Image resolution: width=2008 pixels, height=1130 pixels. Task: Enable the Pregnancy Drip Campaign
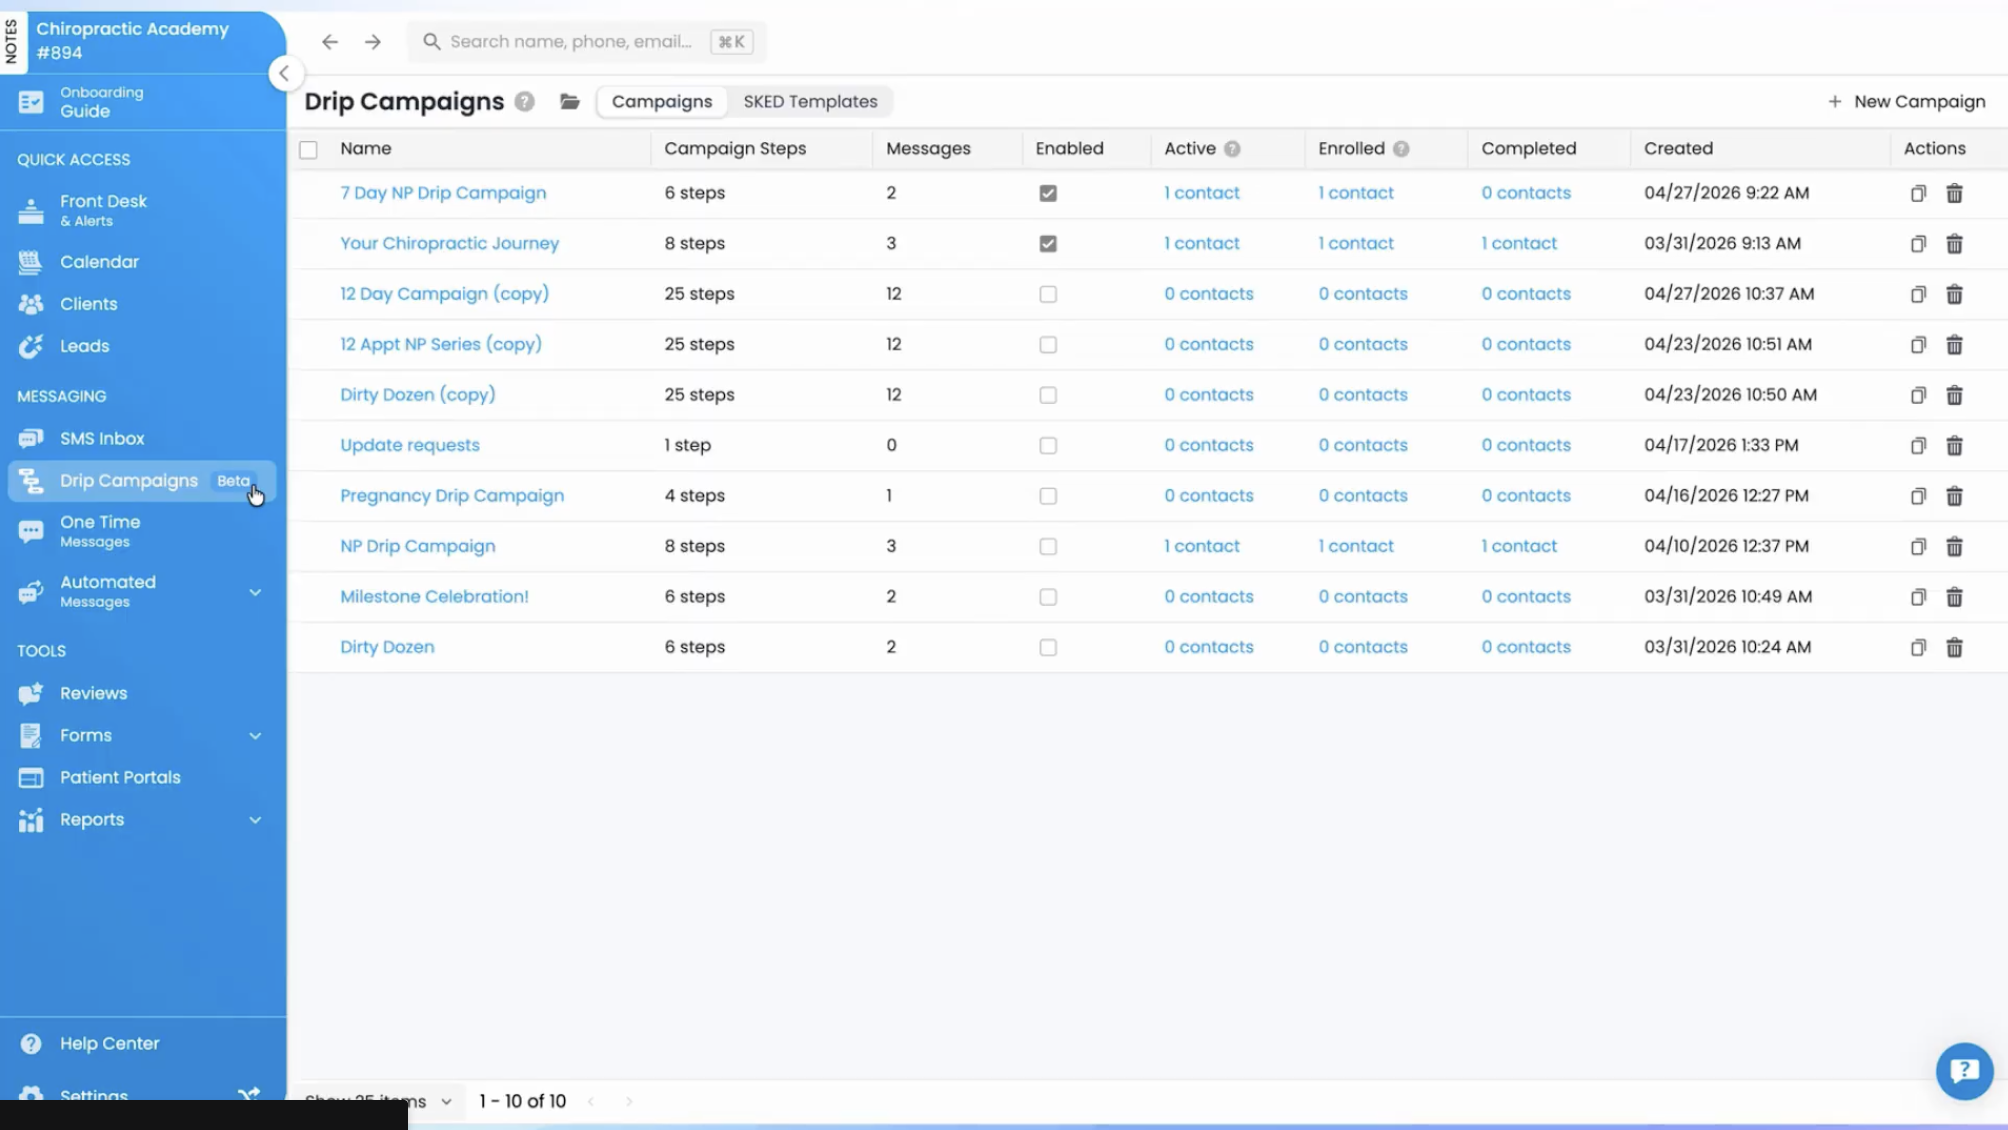1047,496
